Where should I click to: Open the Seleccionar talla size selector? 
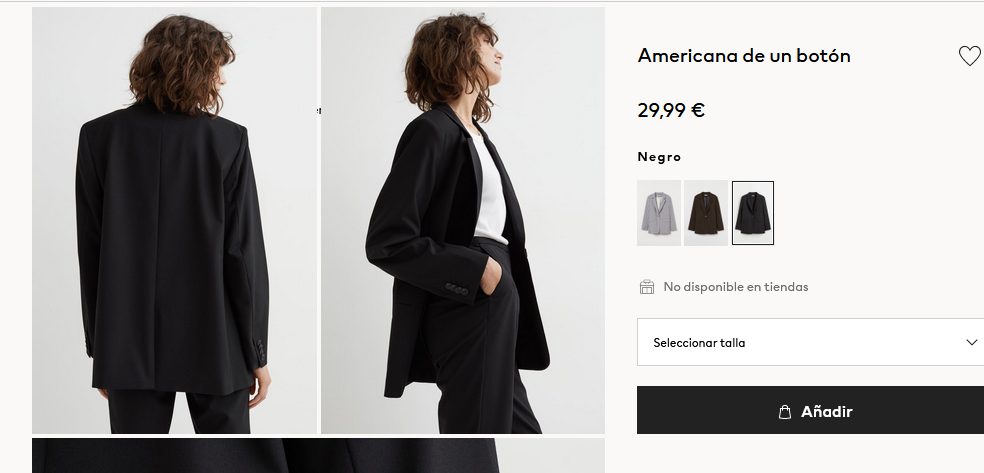tap(810, 342)
